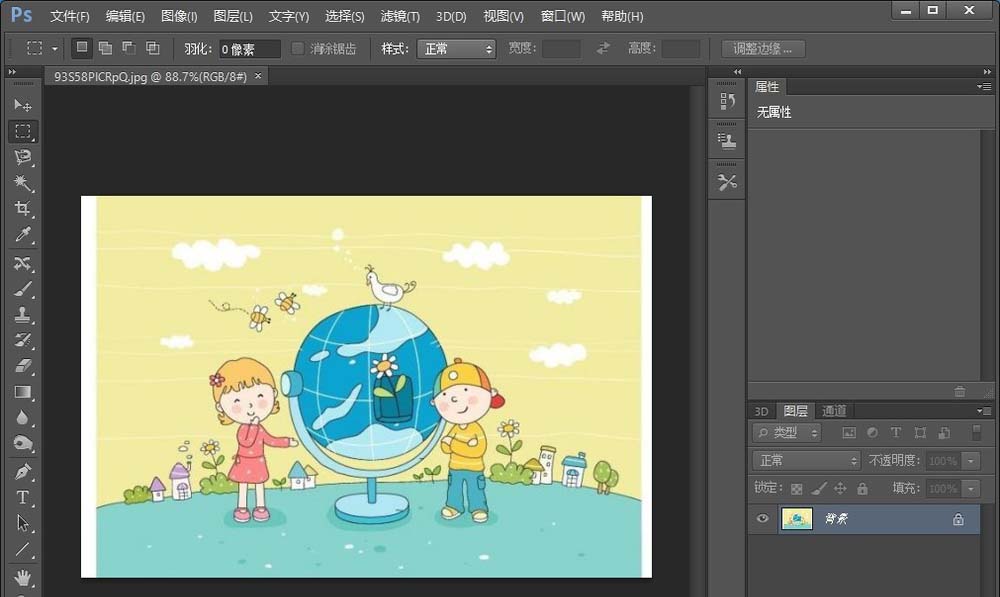Open the 窗口(W) menu
Viewport: 1000px width, 597px height.
562,16
